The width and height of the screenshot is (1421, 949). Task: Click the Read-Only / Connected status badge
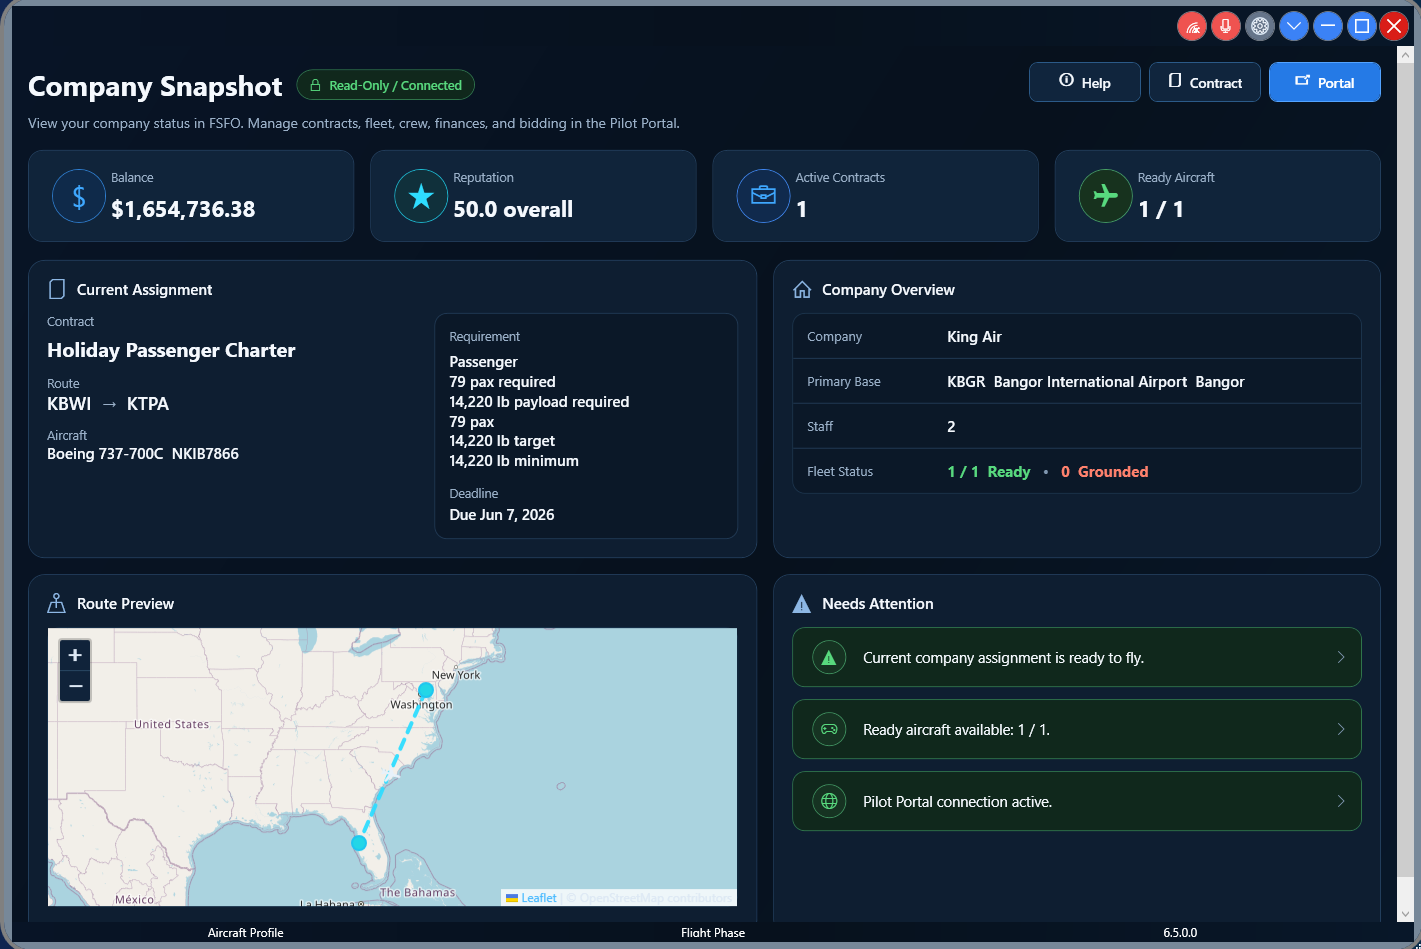(386, 85)
